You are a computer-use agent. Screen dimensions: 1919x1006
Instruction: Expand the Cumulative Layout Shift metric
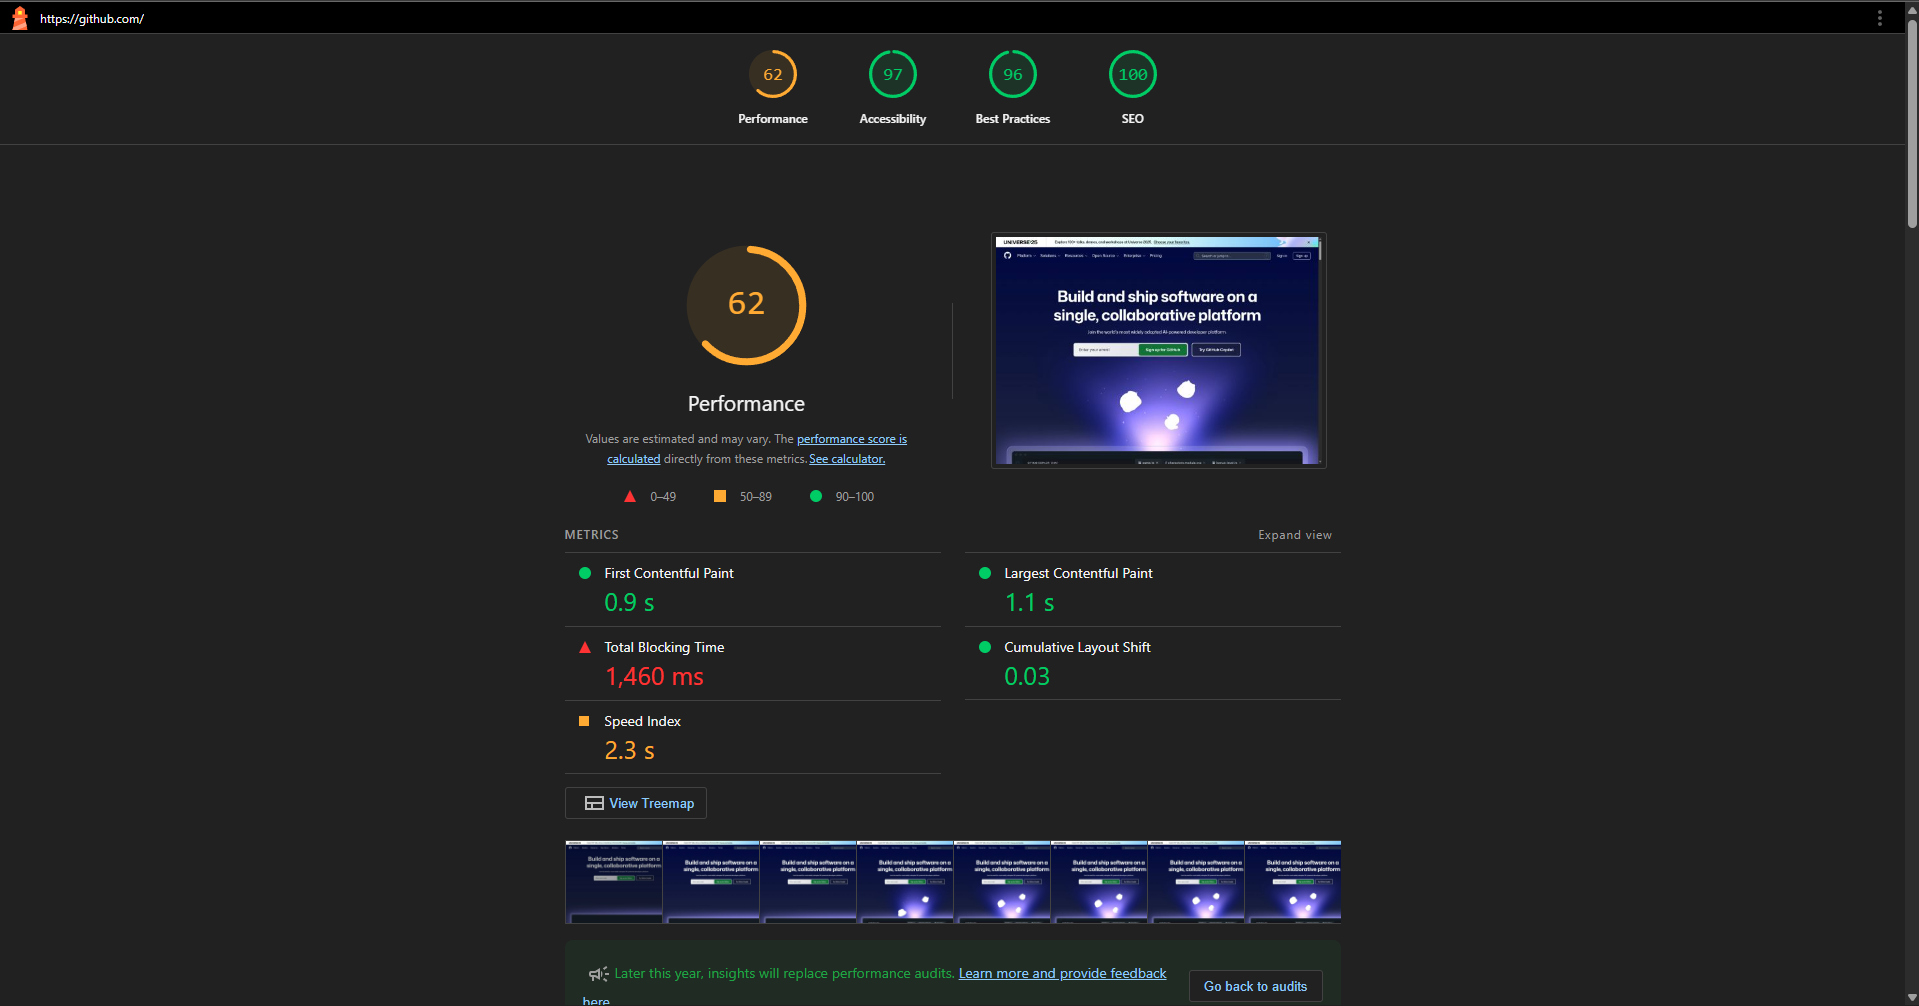tap(1153, 664)
